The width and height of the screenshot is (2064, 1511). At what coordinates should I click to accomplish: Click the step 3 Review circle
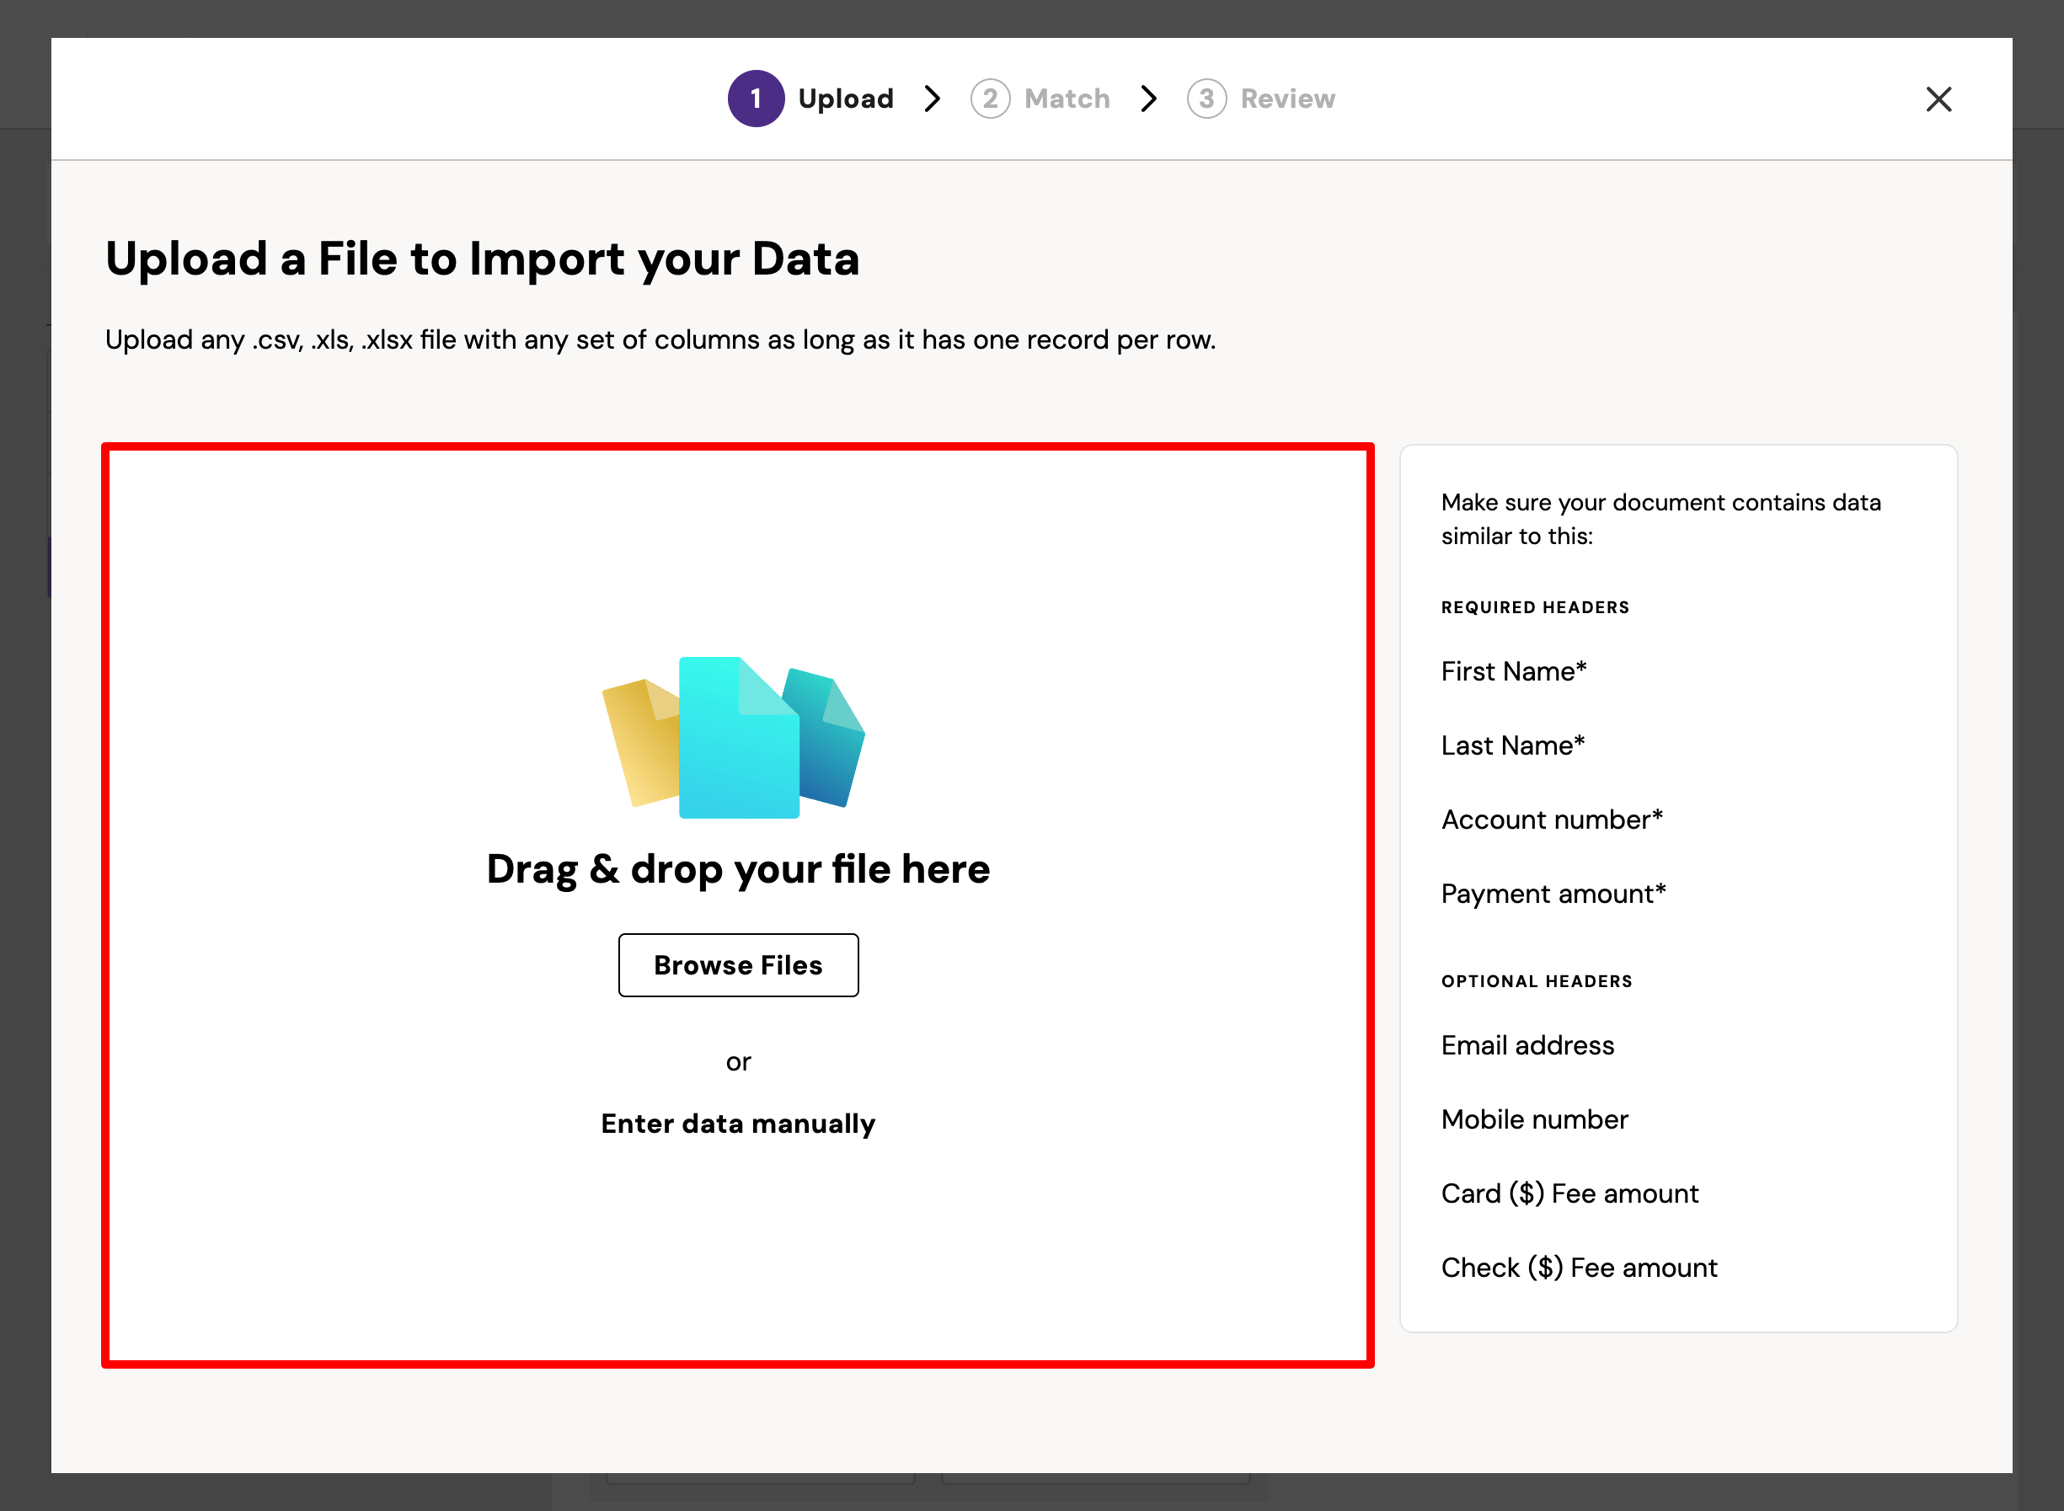(1207, 98)
